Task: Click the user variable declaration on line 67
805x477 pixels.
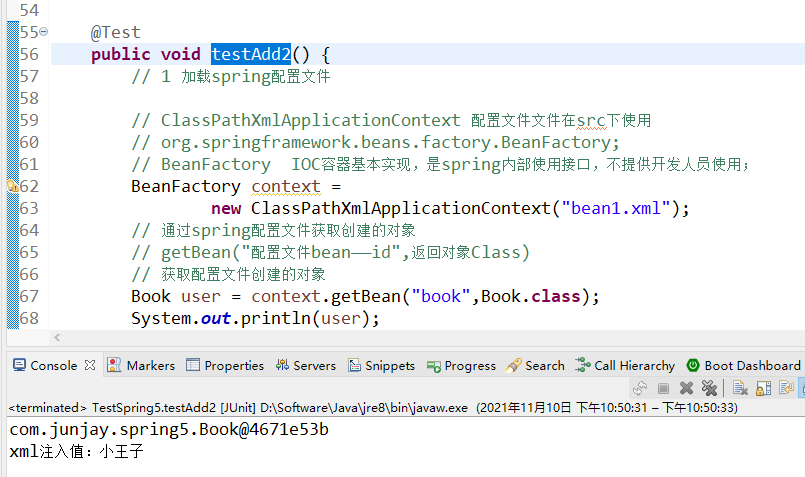Action: [x=201, y=296]
